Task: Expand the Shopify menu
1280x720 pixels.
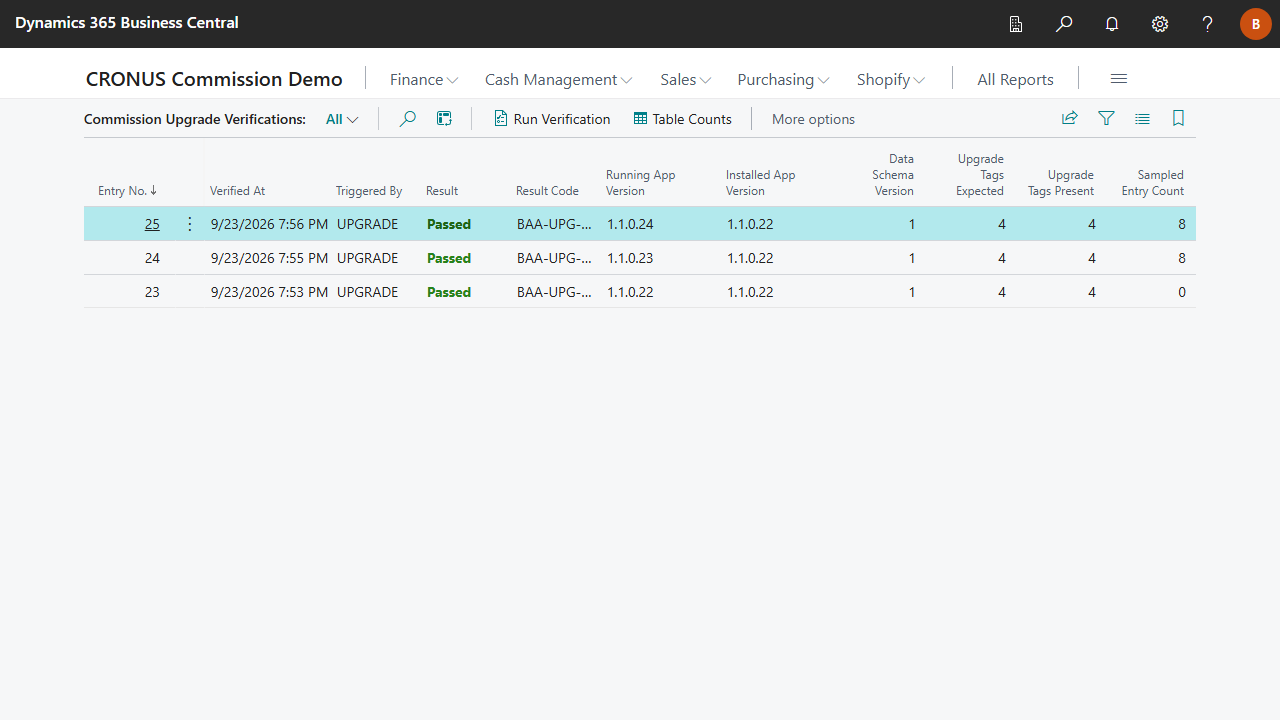Action: pos(891,79)
